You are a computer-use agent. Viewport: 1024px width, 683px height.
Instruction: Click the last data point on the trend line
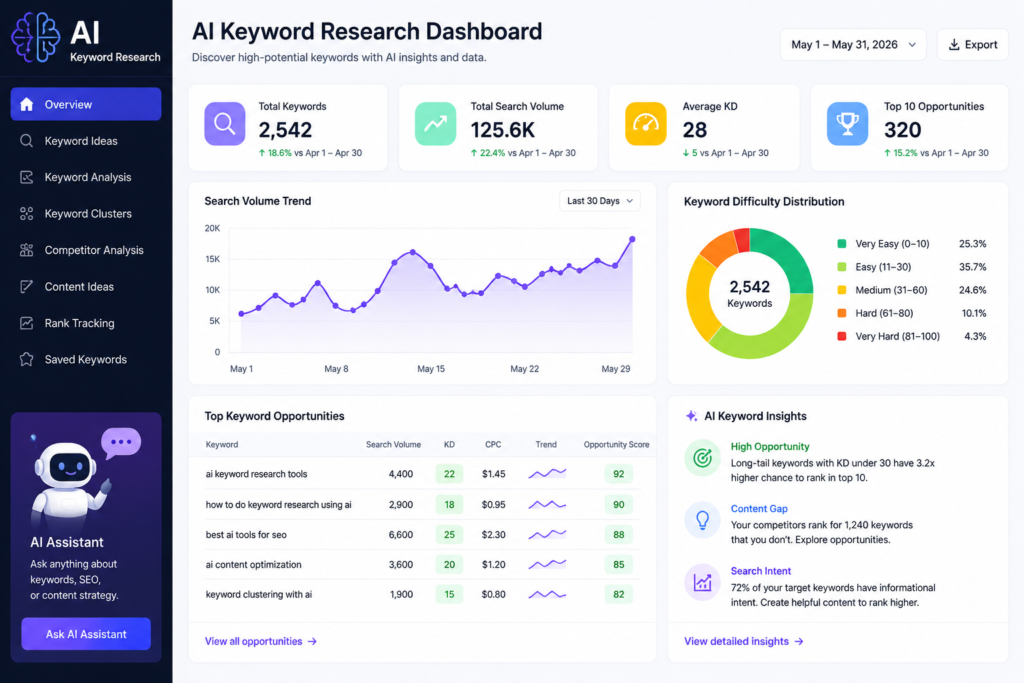pos(632,240)
